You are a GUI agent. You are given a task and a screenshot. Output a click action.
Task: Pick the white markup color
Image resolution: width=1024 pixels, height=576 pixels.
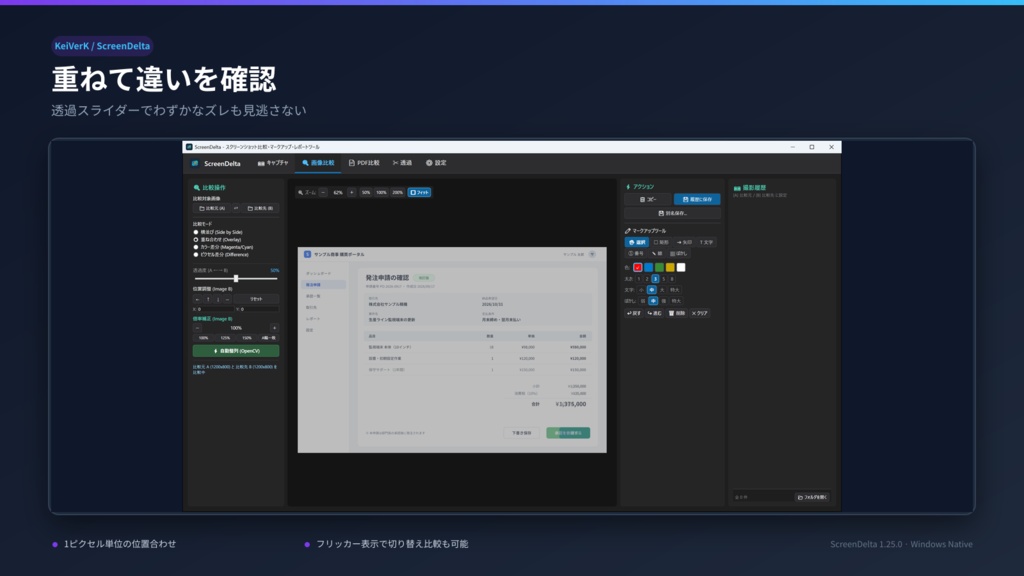pos(681,267)
